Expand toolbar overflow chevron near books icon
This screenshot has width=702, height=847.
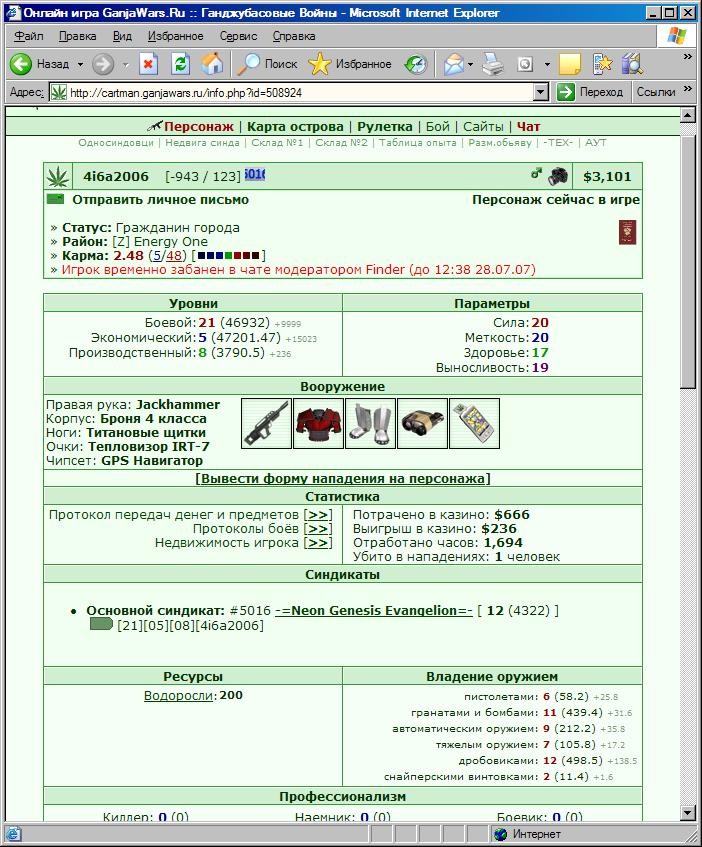click(x=687, y=56)
